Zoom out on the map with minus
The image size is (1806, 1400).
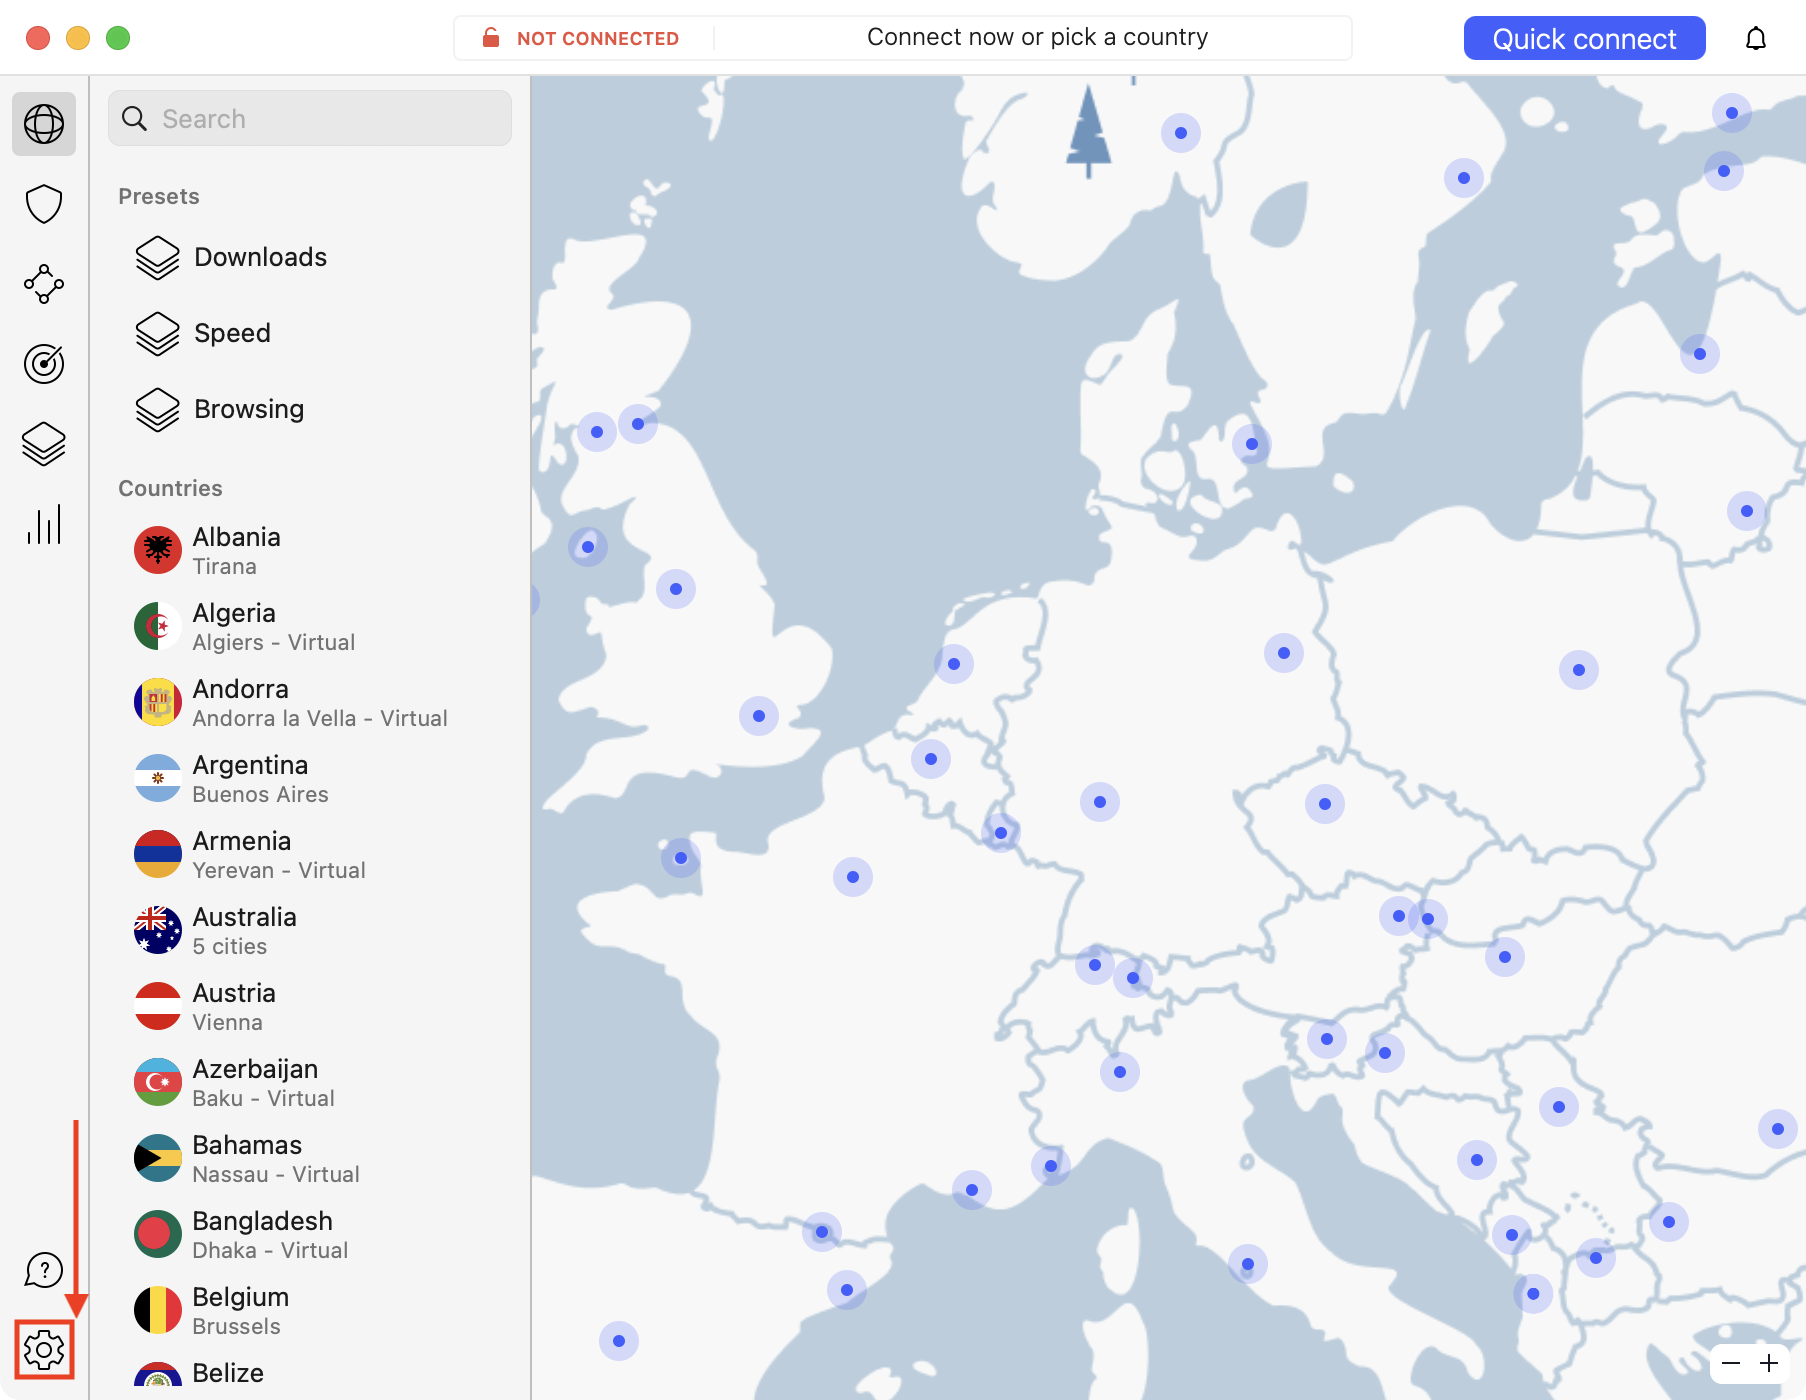tap(1731, 1363)
